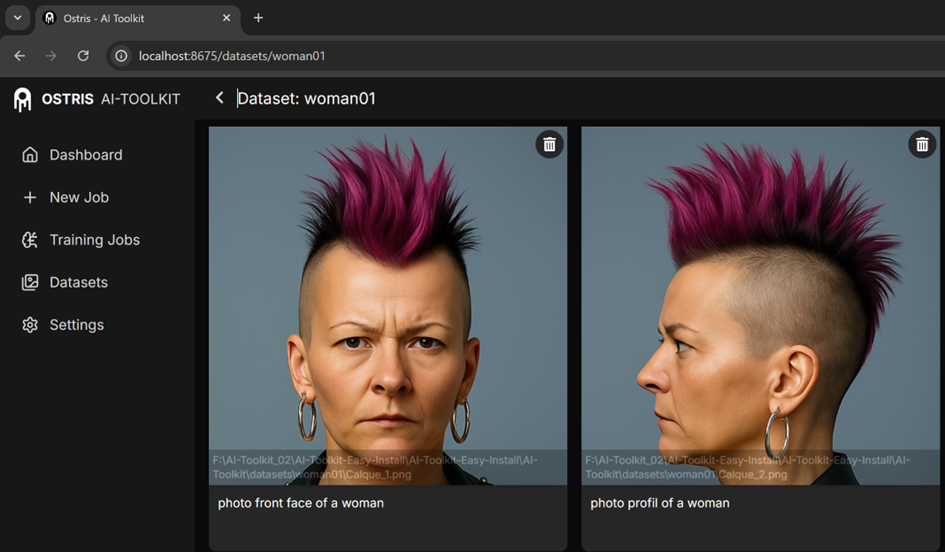Viewport: 945px width, 552px height.
Task: Click the Dashboard home icon
Action: [x=30, y=155]
